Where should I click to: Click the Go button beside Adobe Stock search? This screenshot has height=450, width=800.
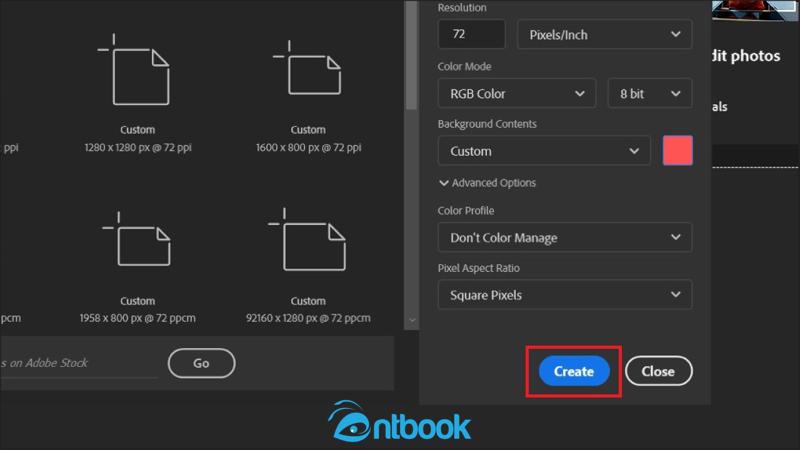[x=202, y=363]
